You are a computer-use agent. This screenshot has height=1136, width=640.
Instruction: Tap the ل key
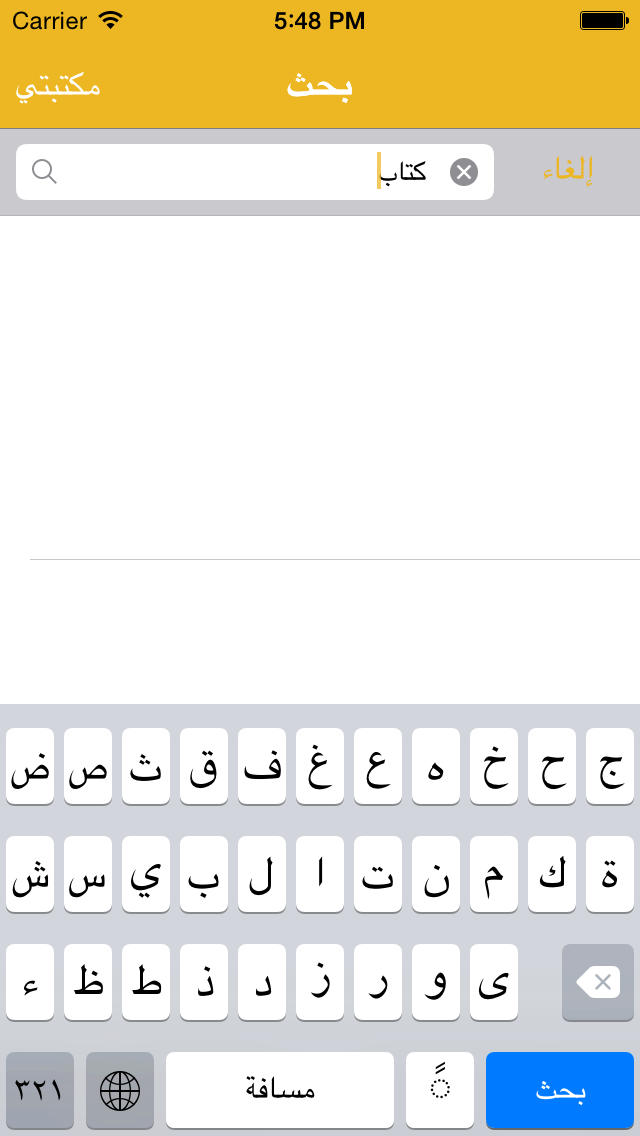pos(262,874)
